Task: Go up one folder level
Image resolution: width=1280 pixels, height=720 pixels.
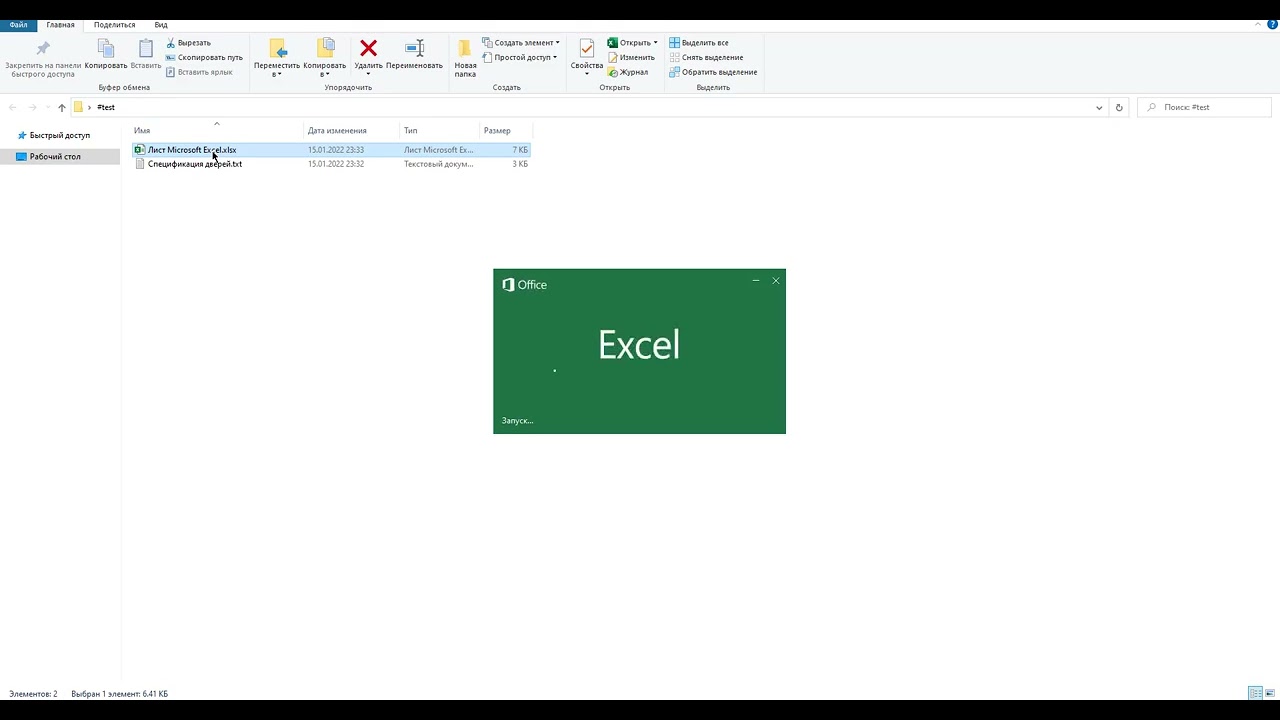Action: point(62,107)
